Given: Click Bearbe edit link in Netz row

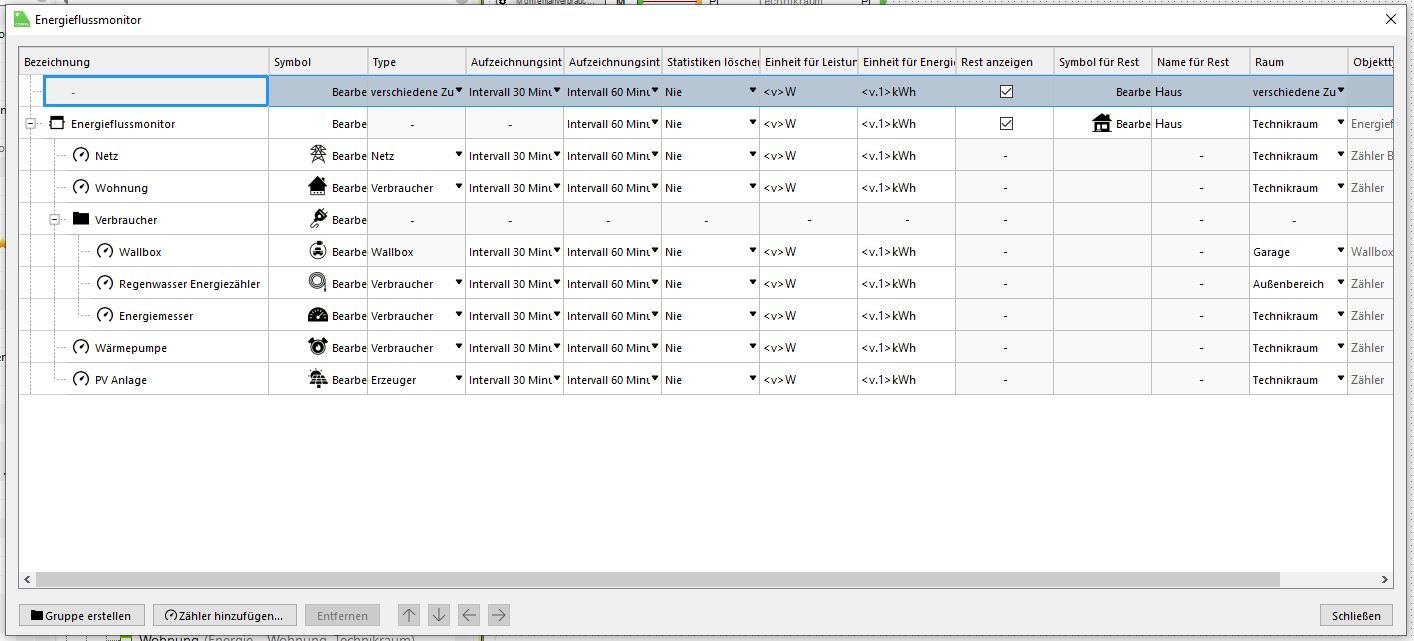Looking at the screenshot, I should tap(349, 156).
